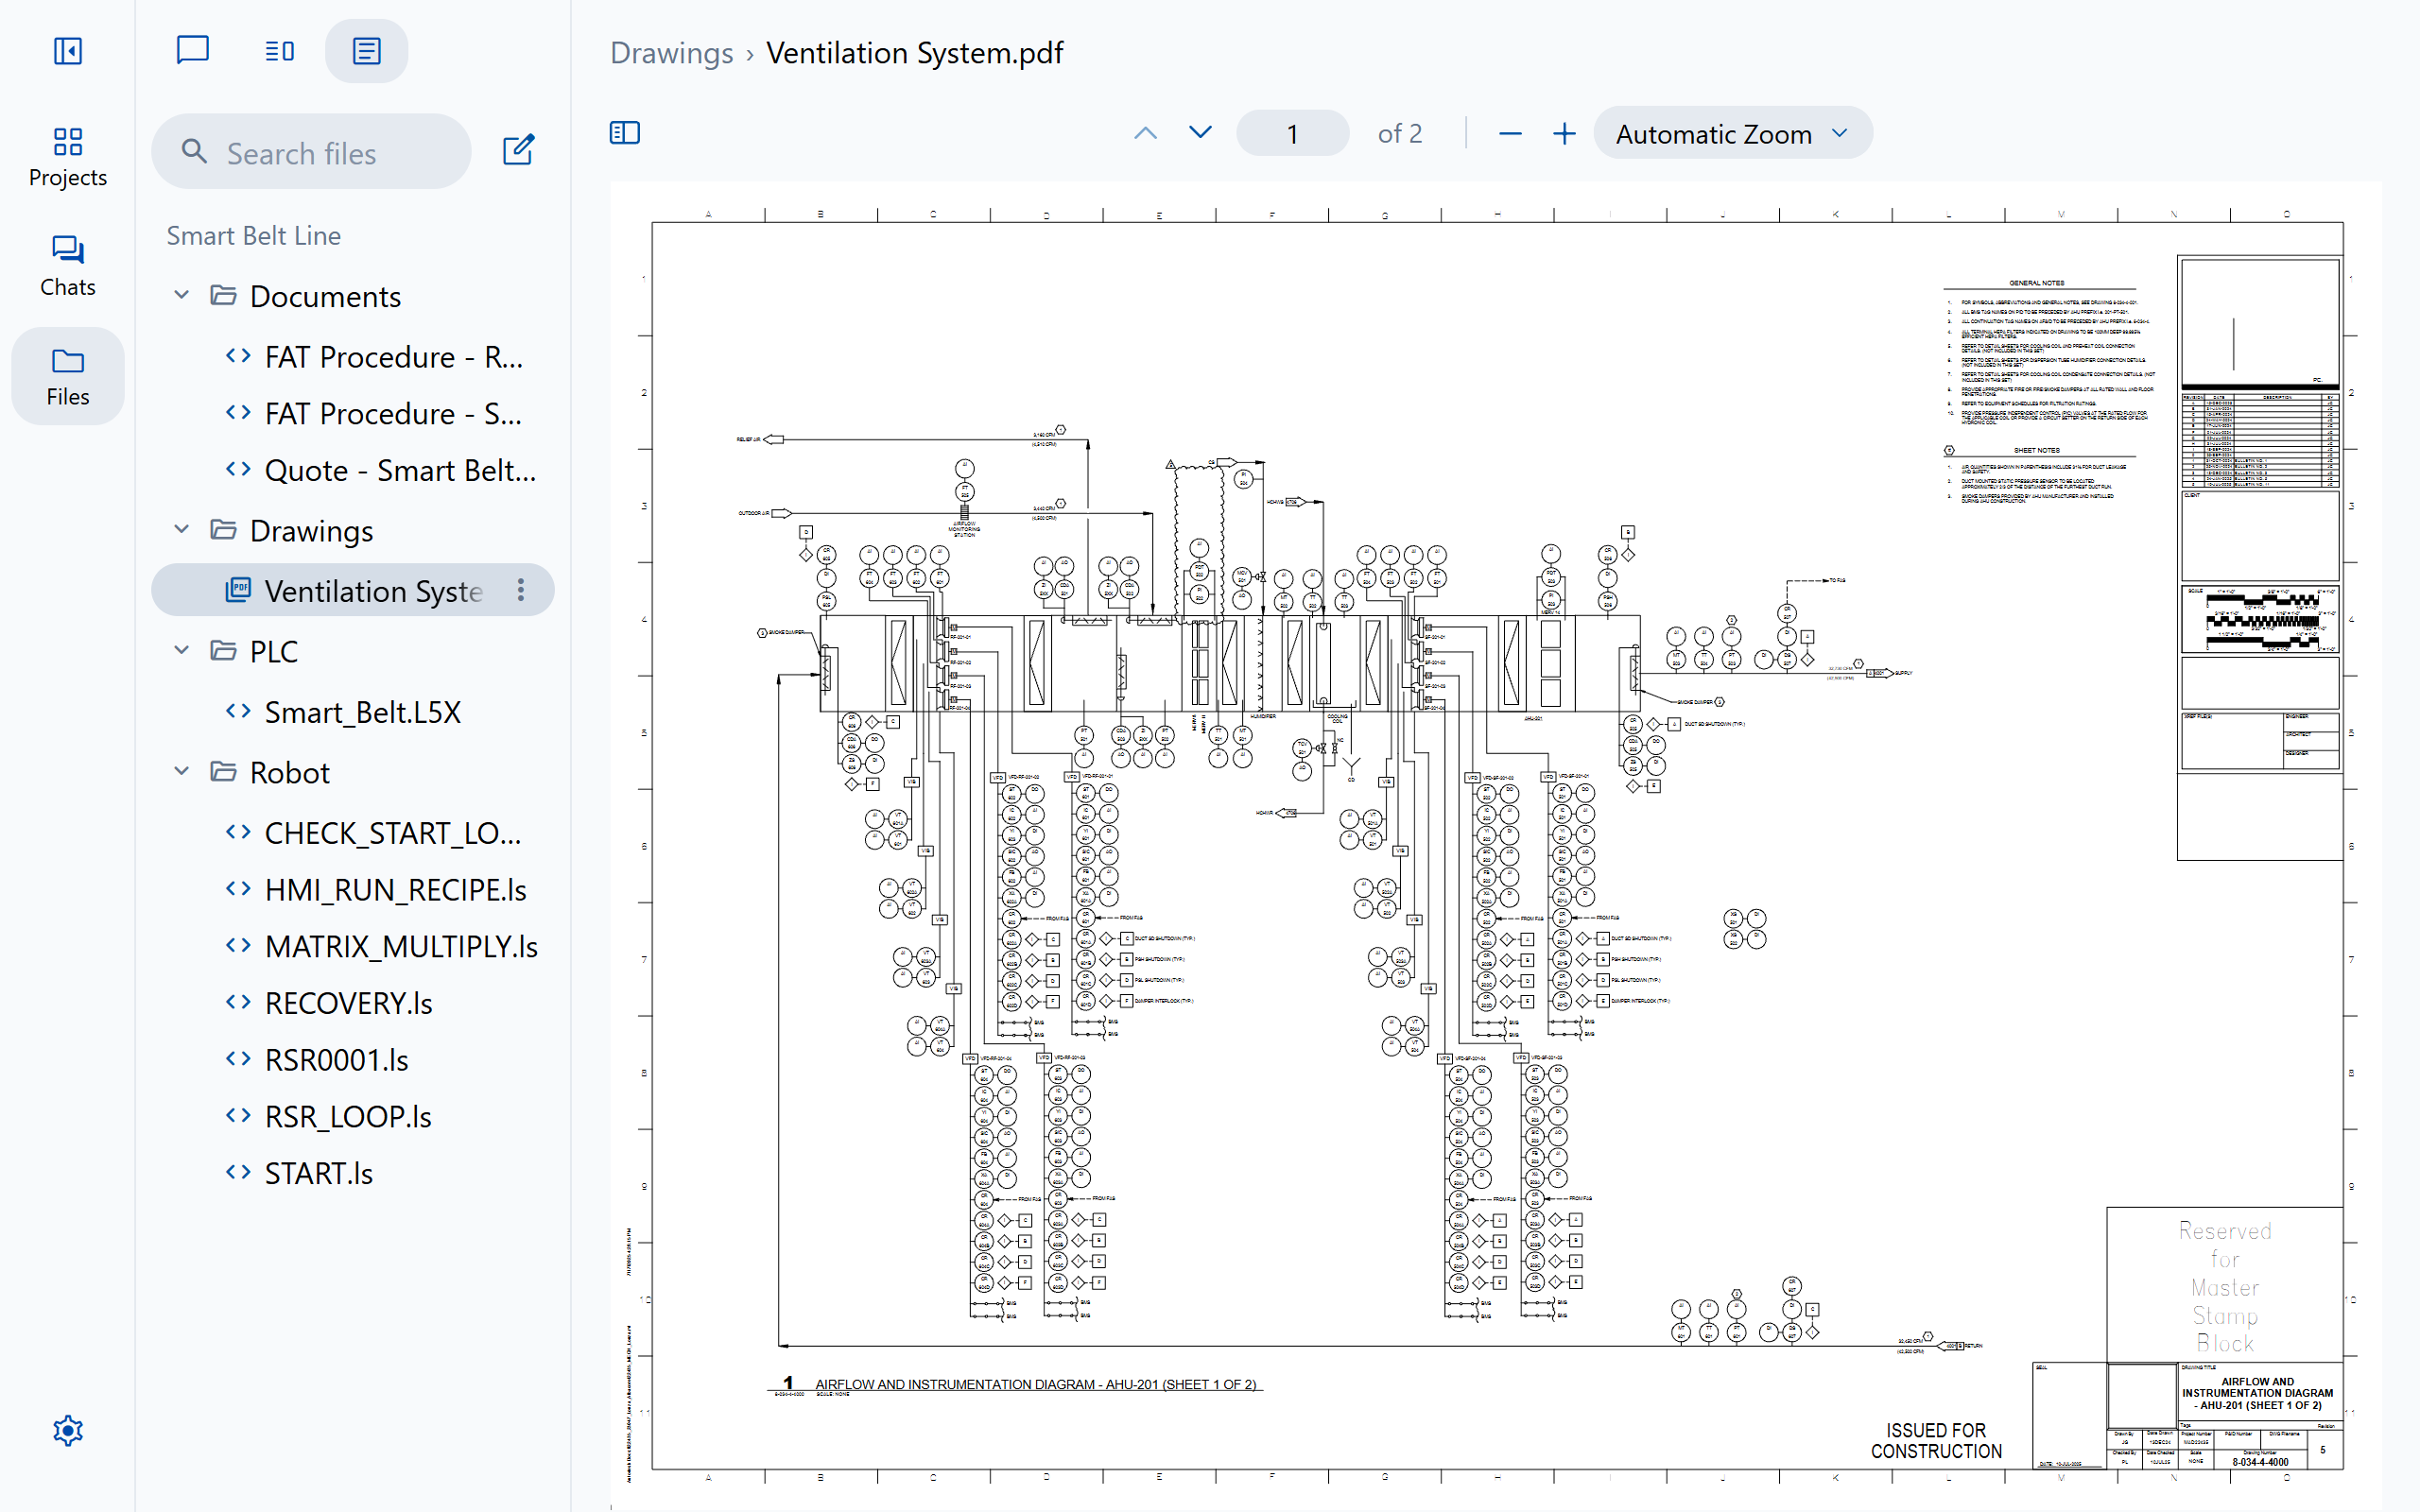Image resolution: width=2420 pixels, height=1512 pixels.
Task: Open the Automatic Zoom dropdown
Action: (1732, 133)
